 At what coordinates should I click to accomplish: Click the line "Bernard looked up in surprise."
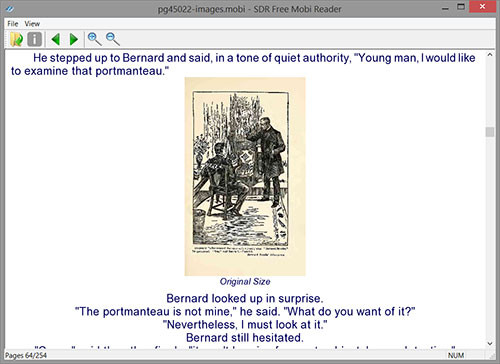pyautogui.click(x=245, y=298)
